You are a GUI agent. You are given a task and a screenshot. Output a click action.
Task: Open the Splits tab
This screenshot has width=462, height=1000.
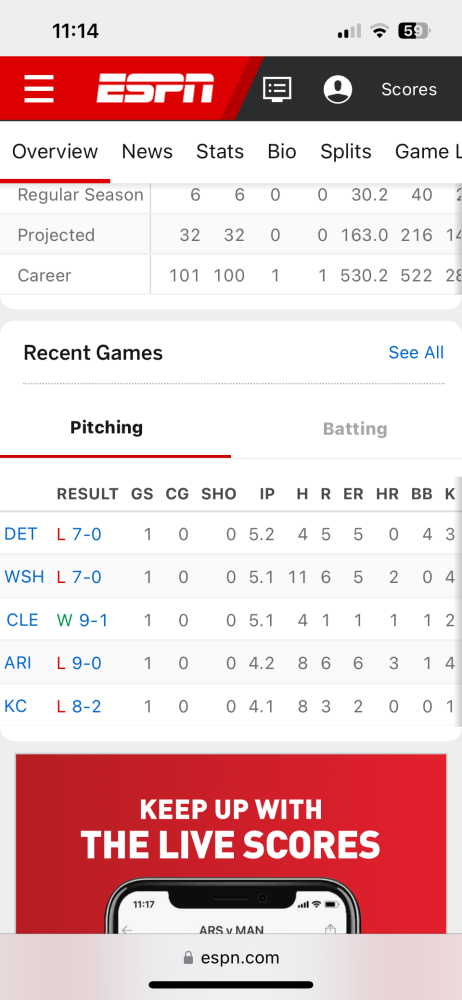click(346, 151)
